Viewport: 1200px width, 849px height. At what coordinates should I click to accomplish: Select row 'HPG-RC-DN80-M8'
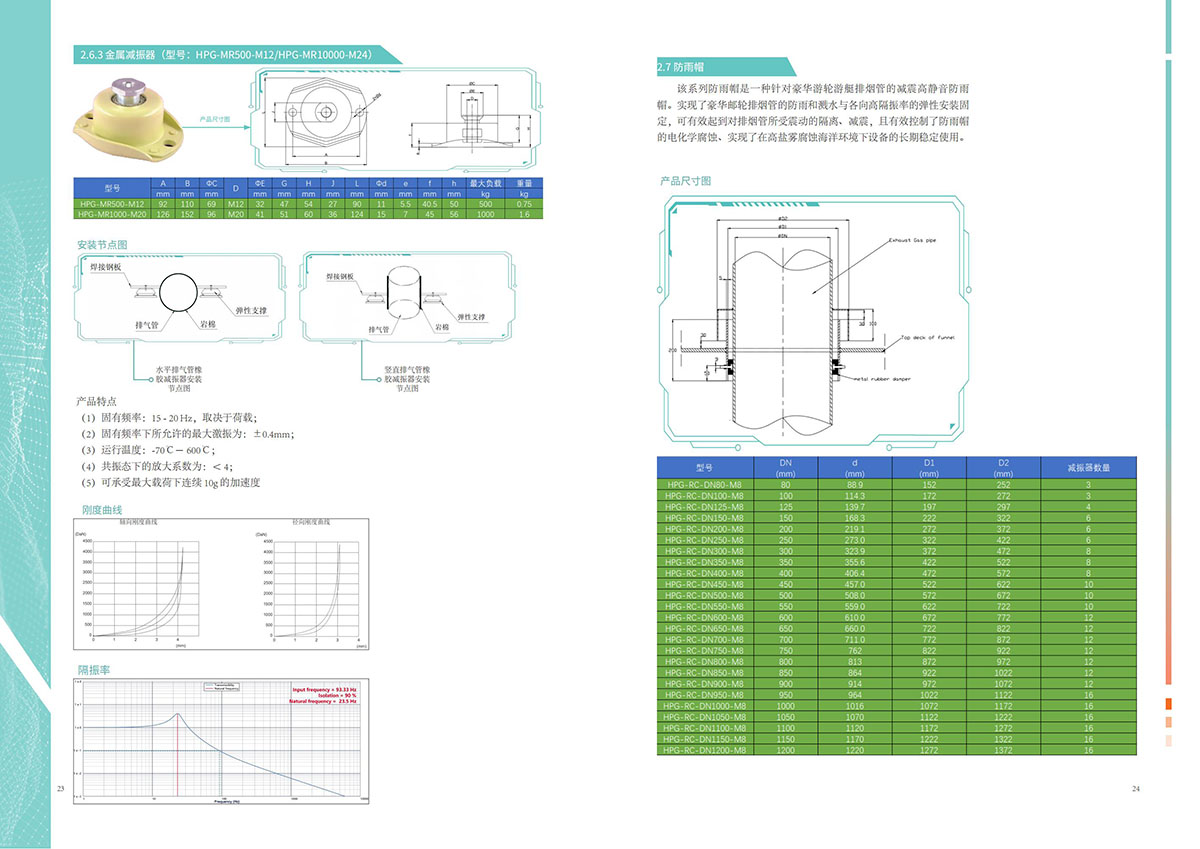click(897, 485)
